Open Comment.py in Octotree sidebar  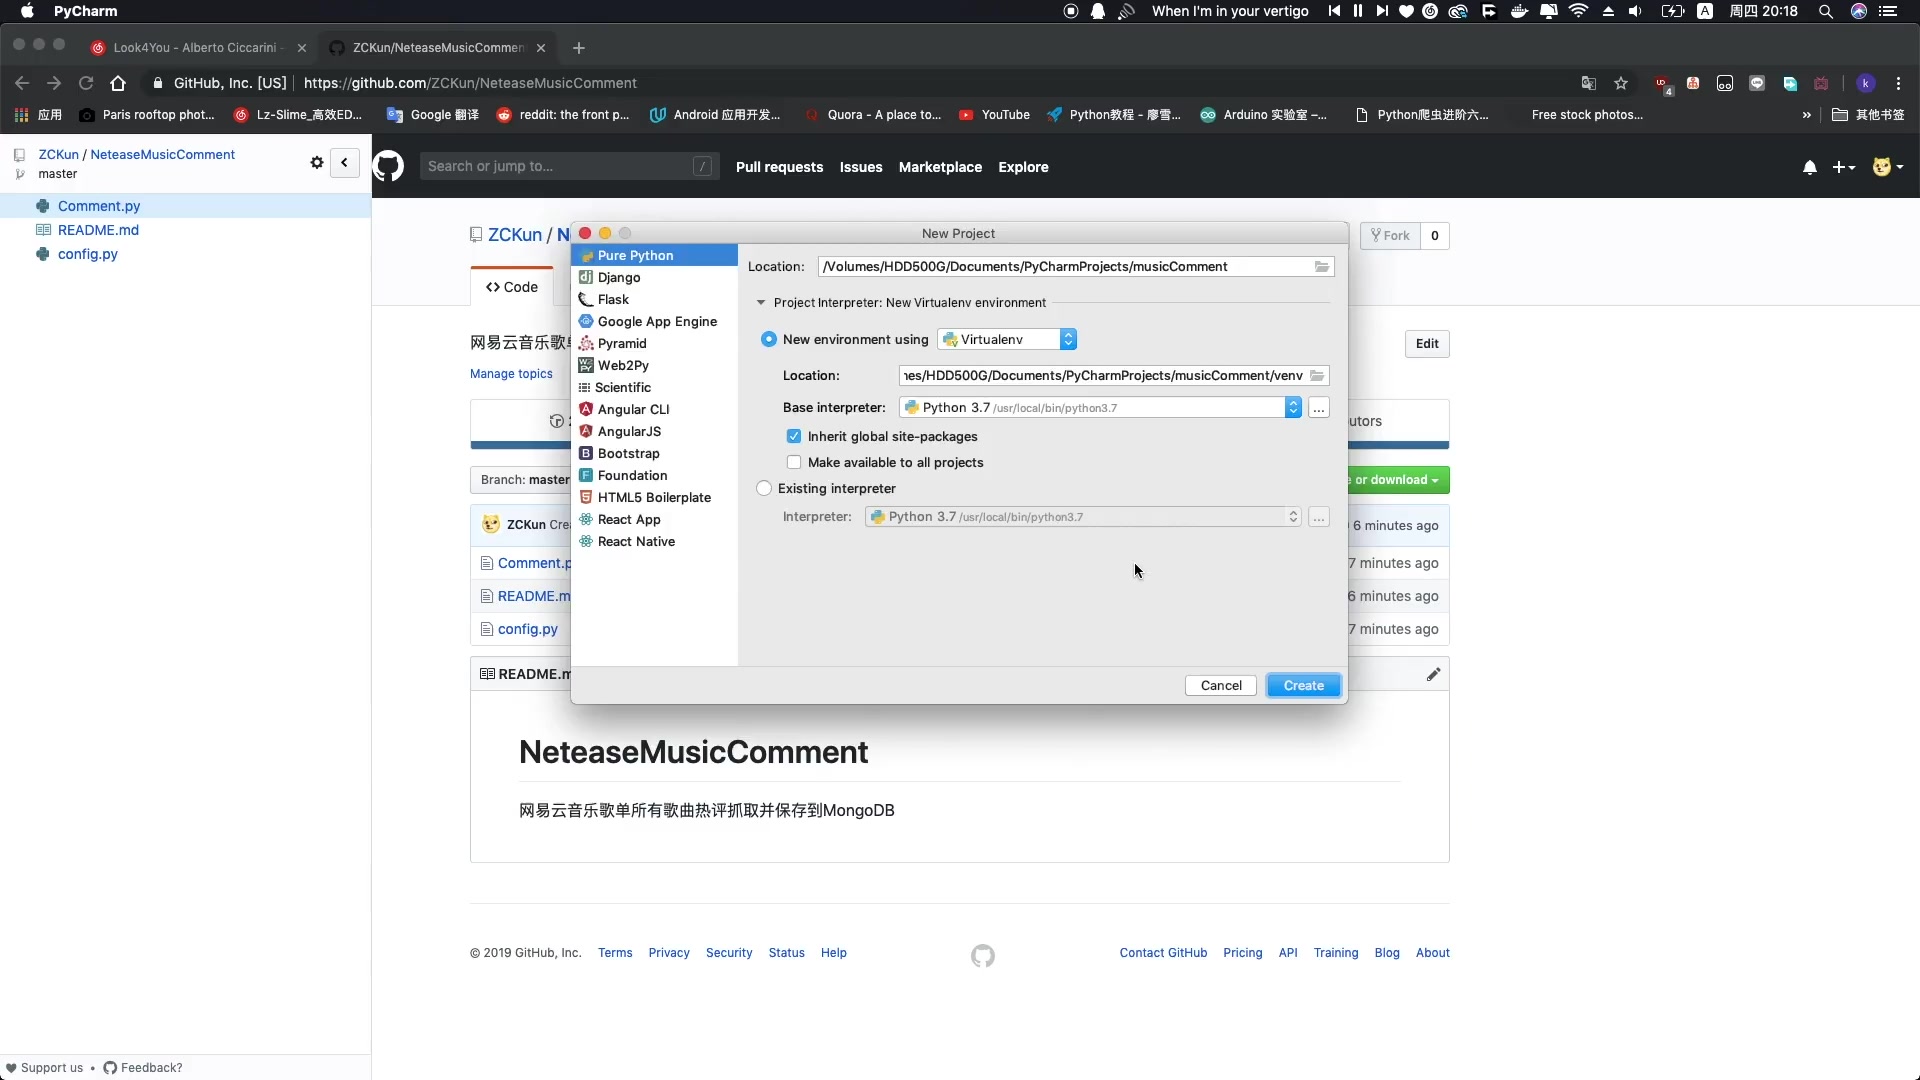coord(99,206)
